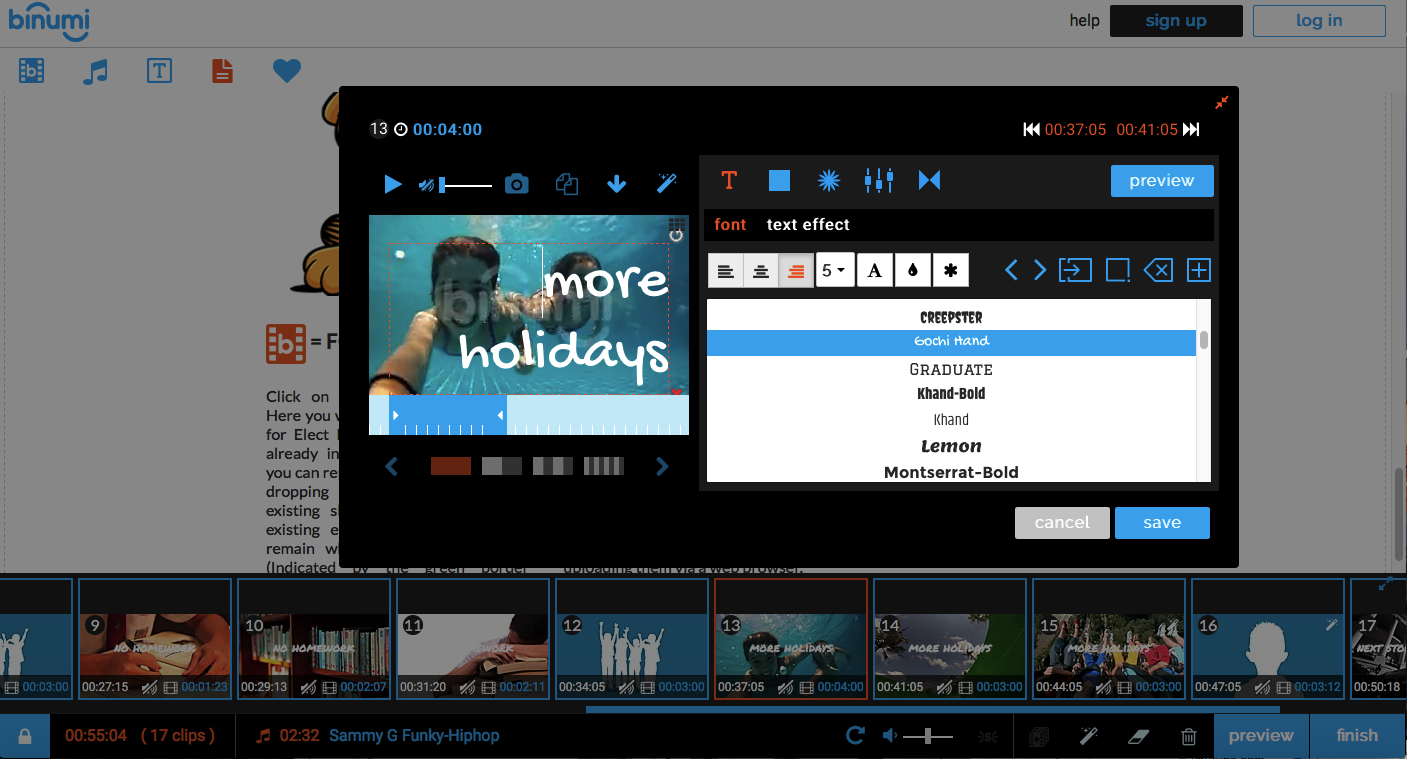
Task: Adjust the clip volume slider in editor
Action: point(466,185)
